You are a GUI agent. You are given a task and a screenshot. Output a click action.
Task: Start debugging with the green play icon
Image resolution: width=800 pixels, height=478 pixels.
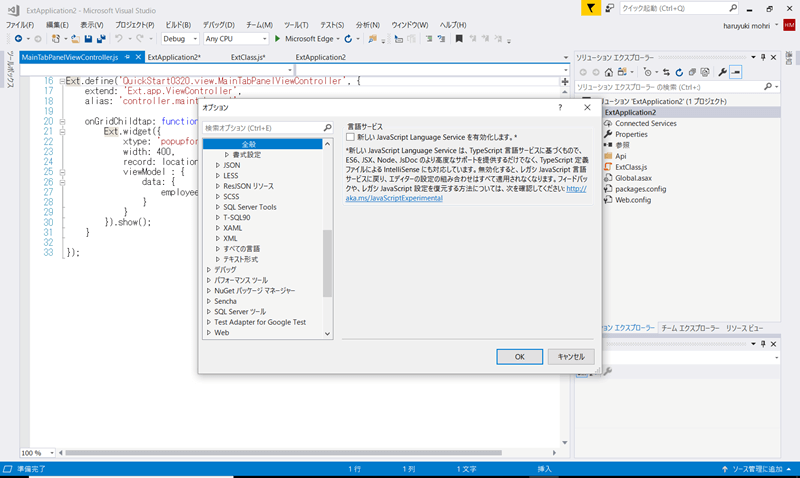pos(277,39)
